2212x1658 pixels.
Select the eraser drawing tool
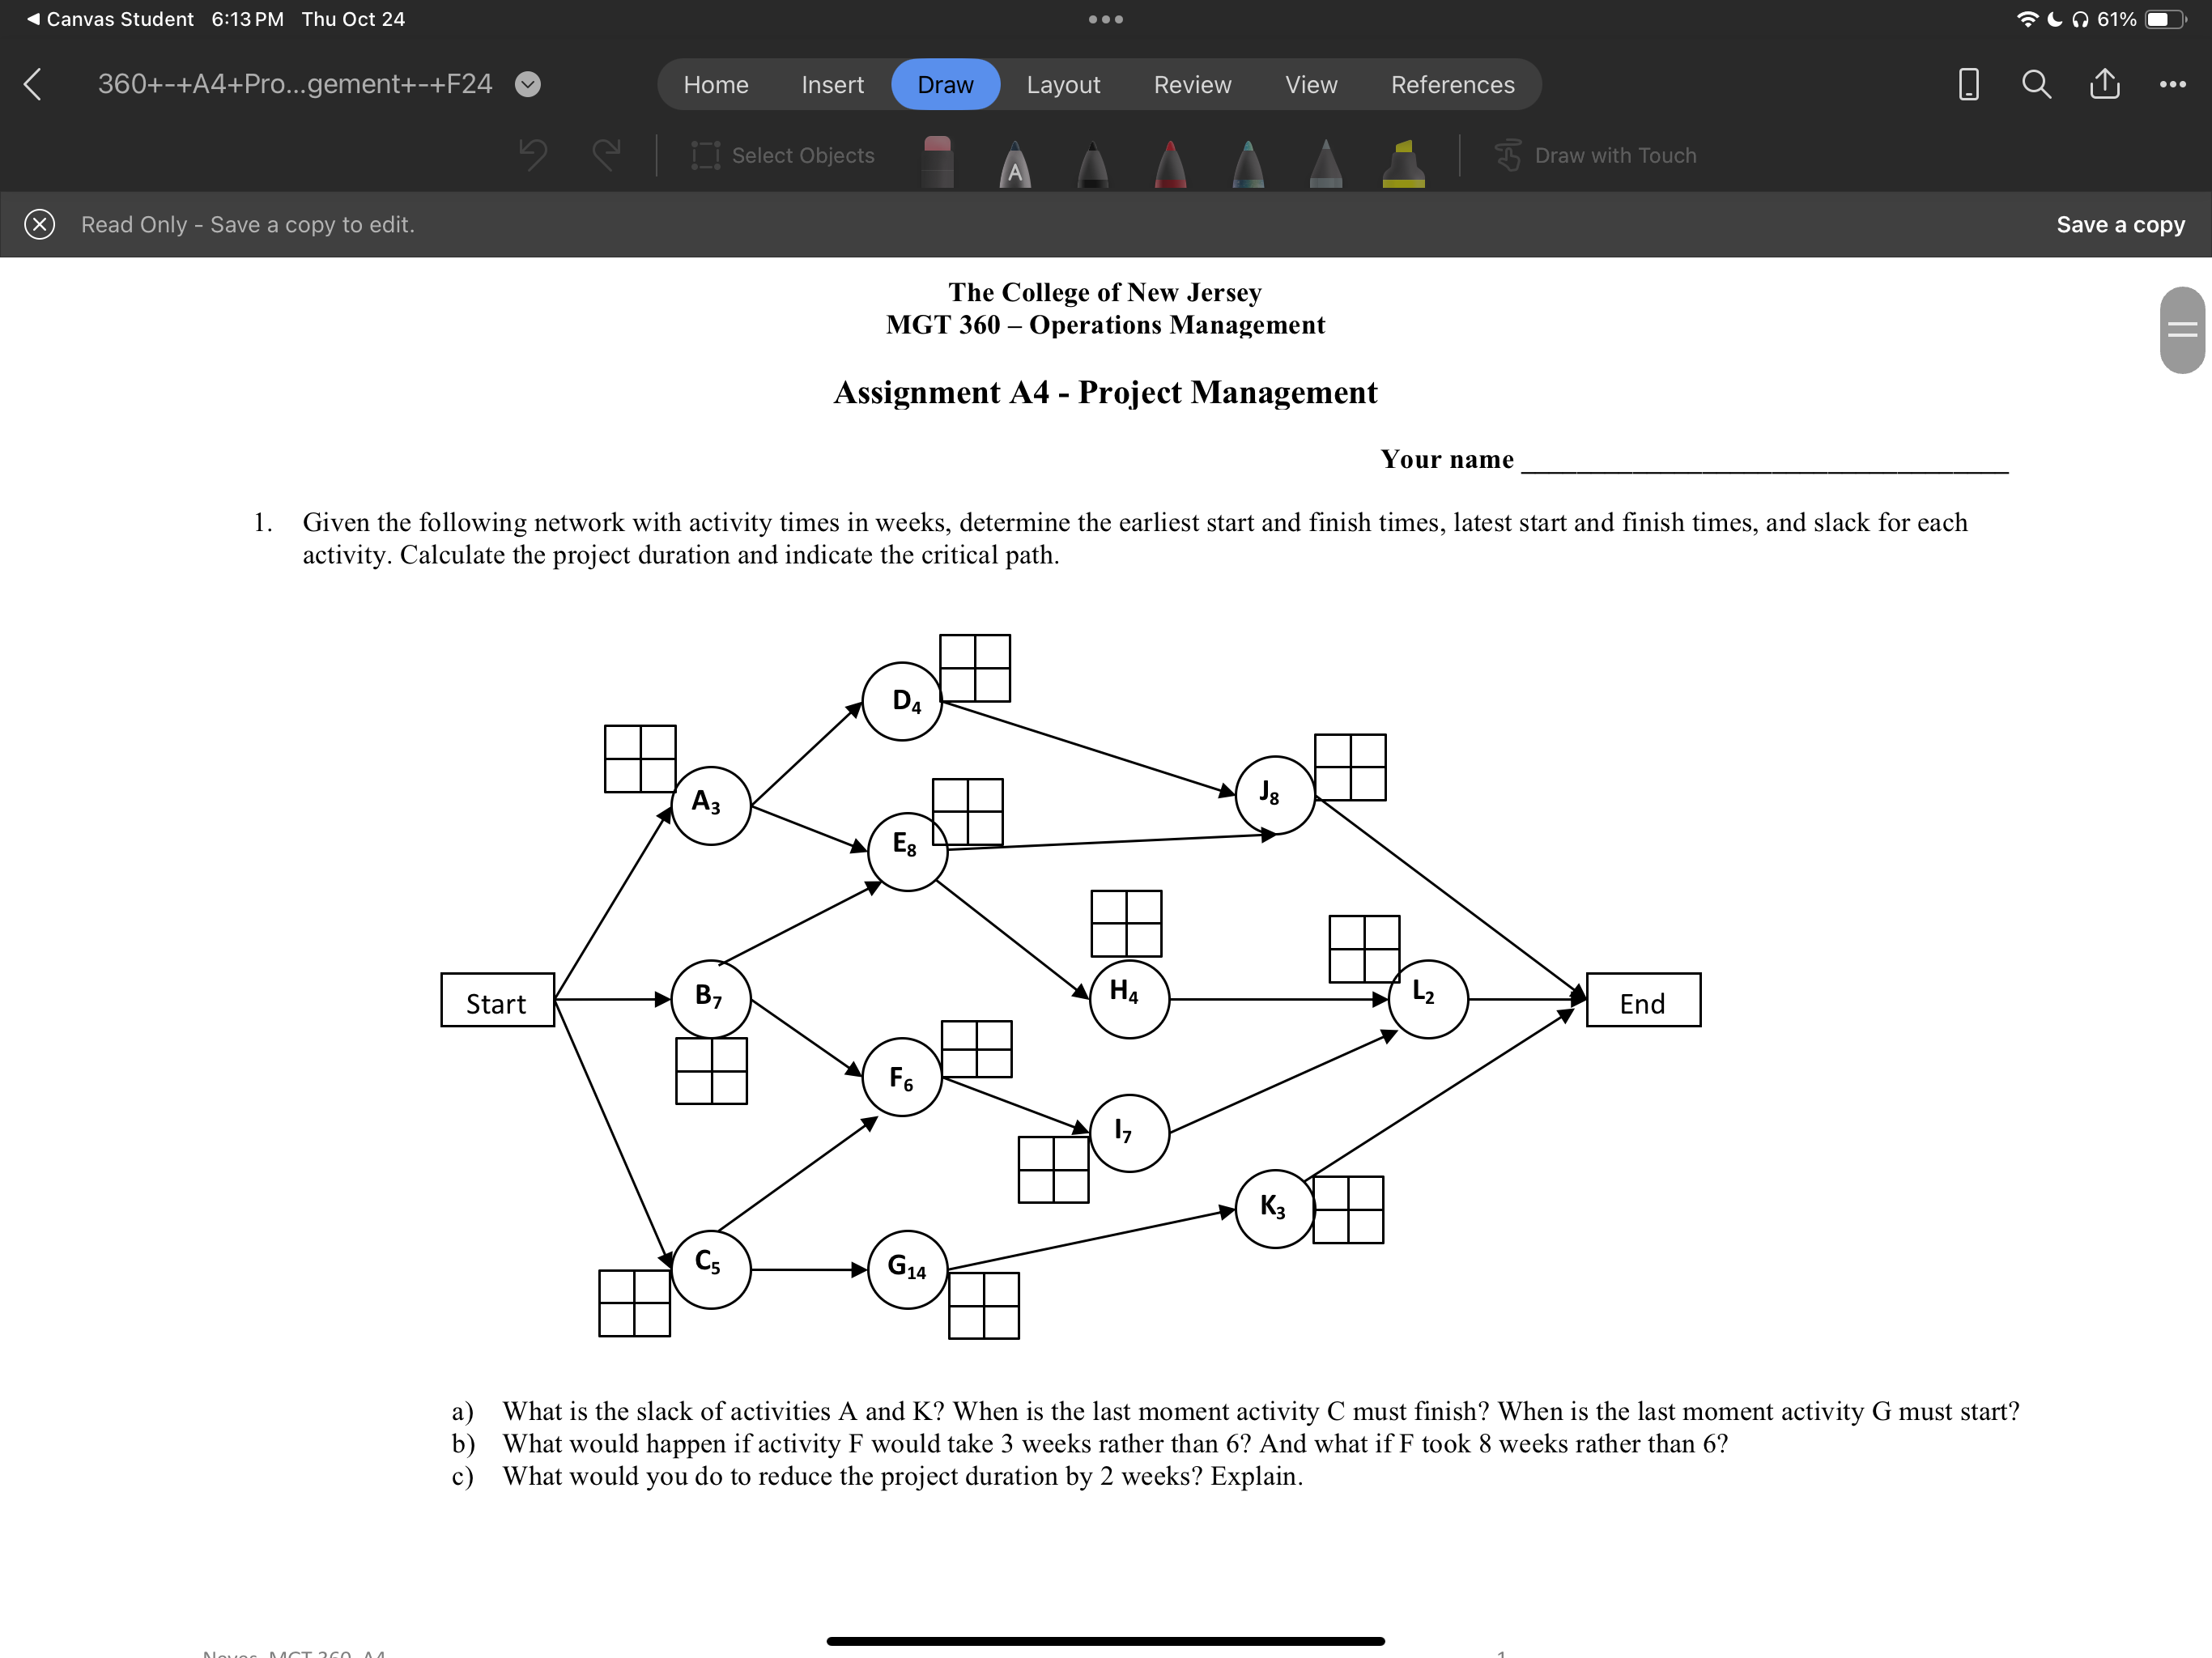point(937,161)
